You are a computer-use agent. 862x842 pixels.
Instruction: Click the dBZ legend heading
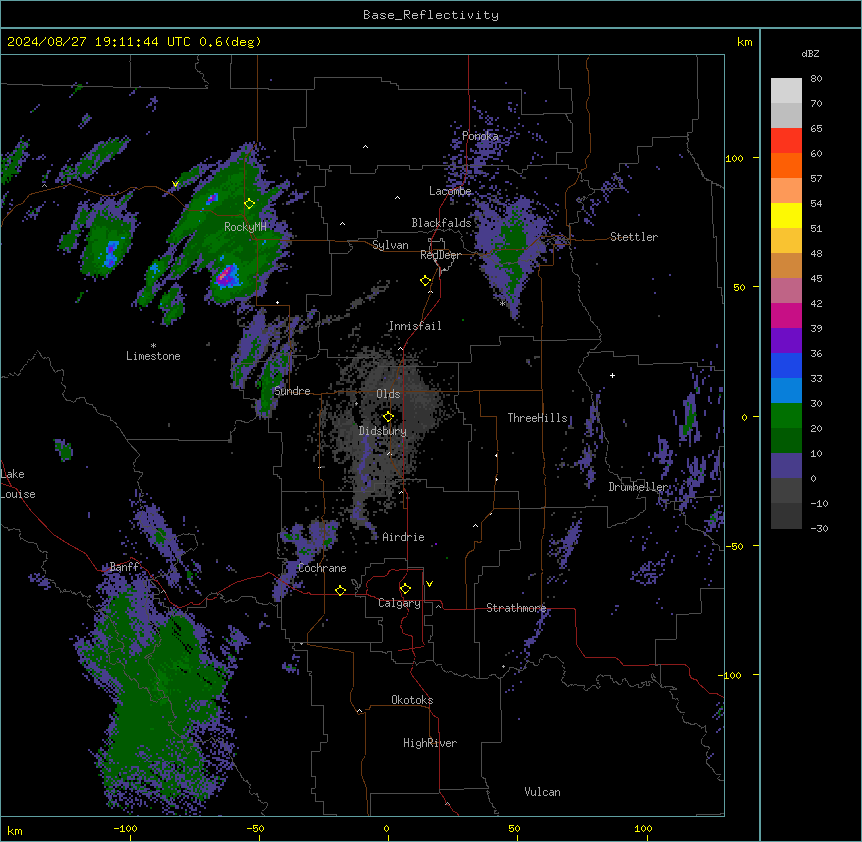(x=810, y=53)
